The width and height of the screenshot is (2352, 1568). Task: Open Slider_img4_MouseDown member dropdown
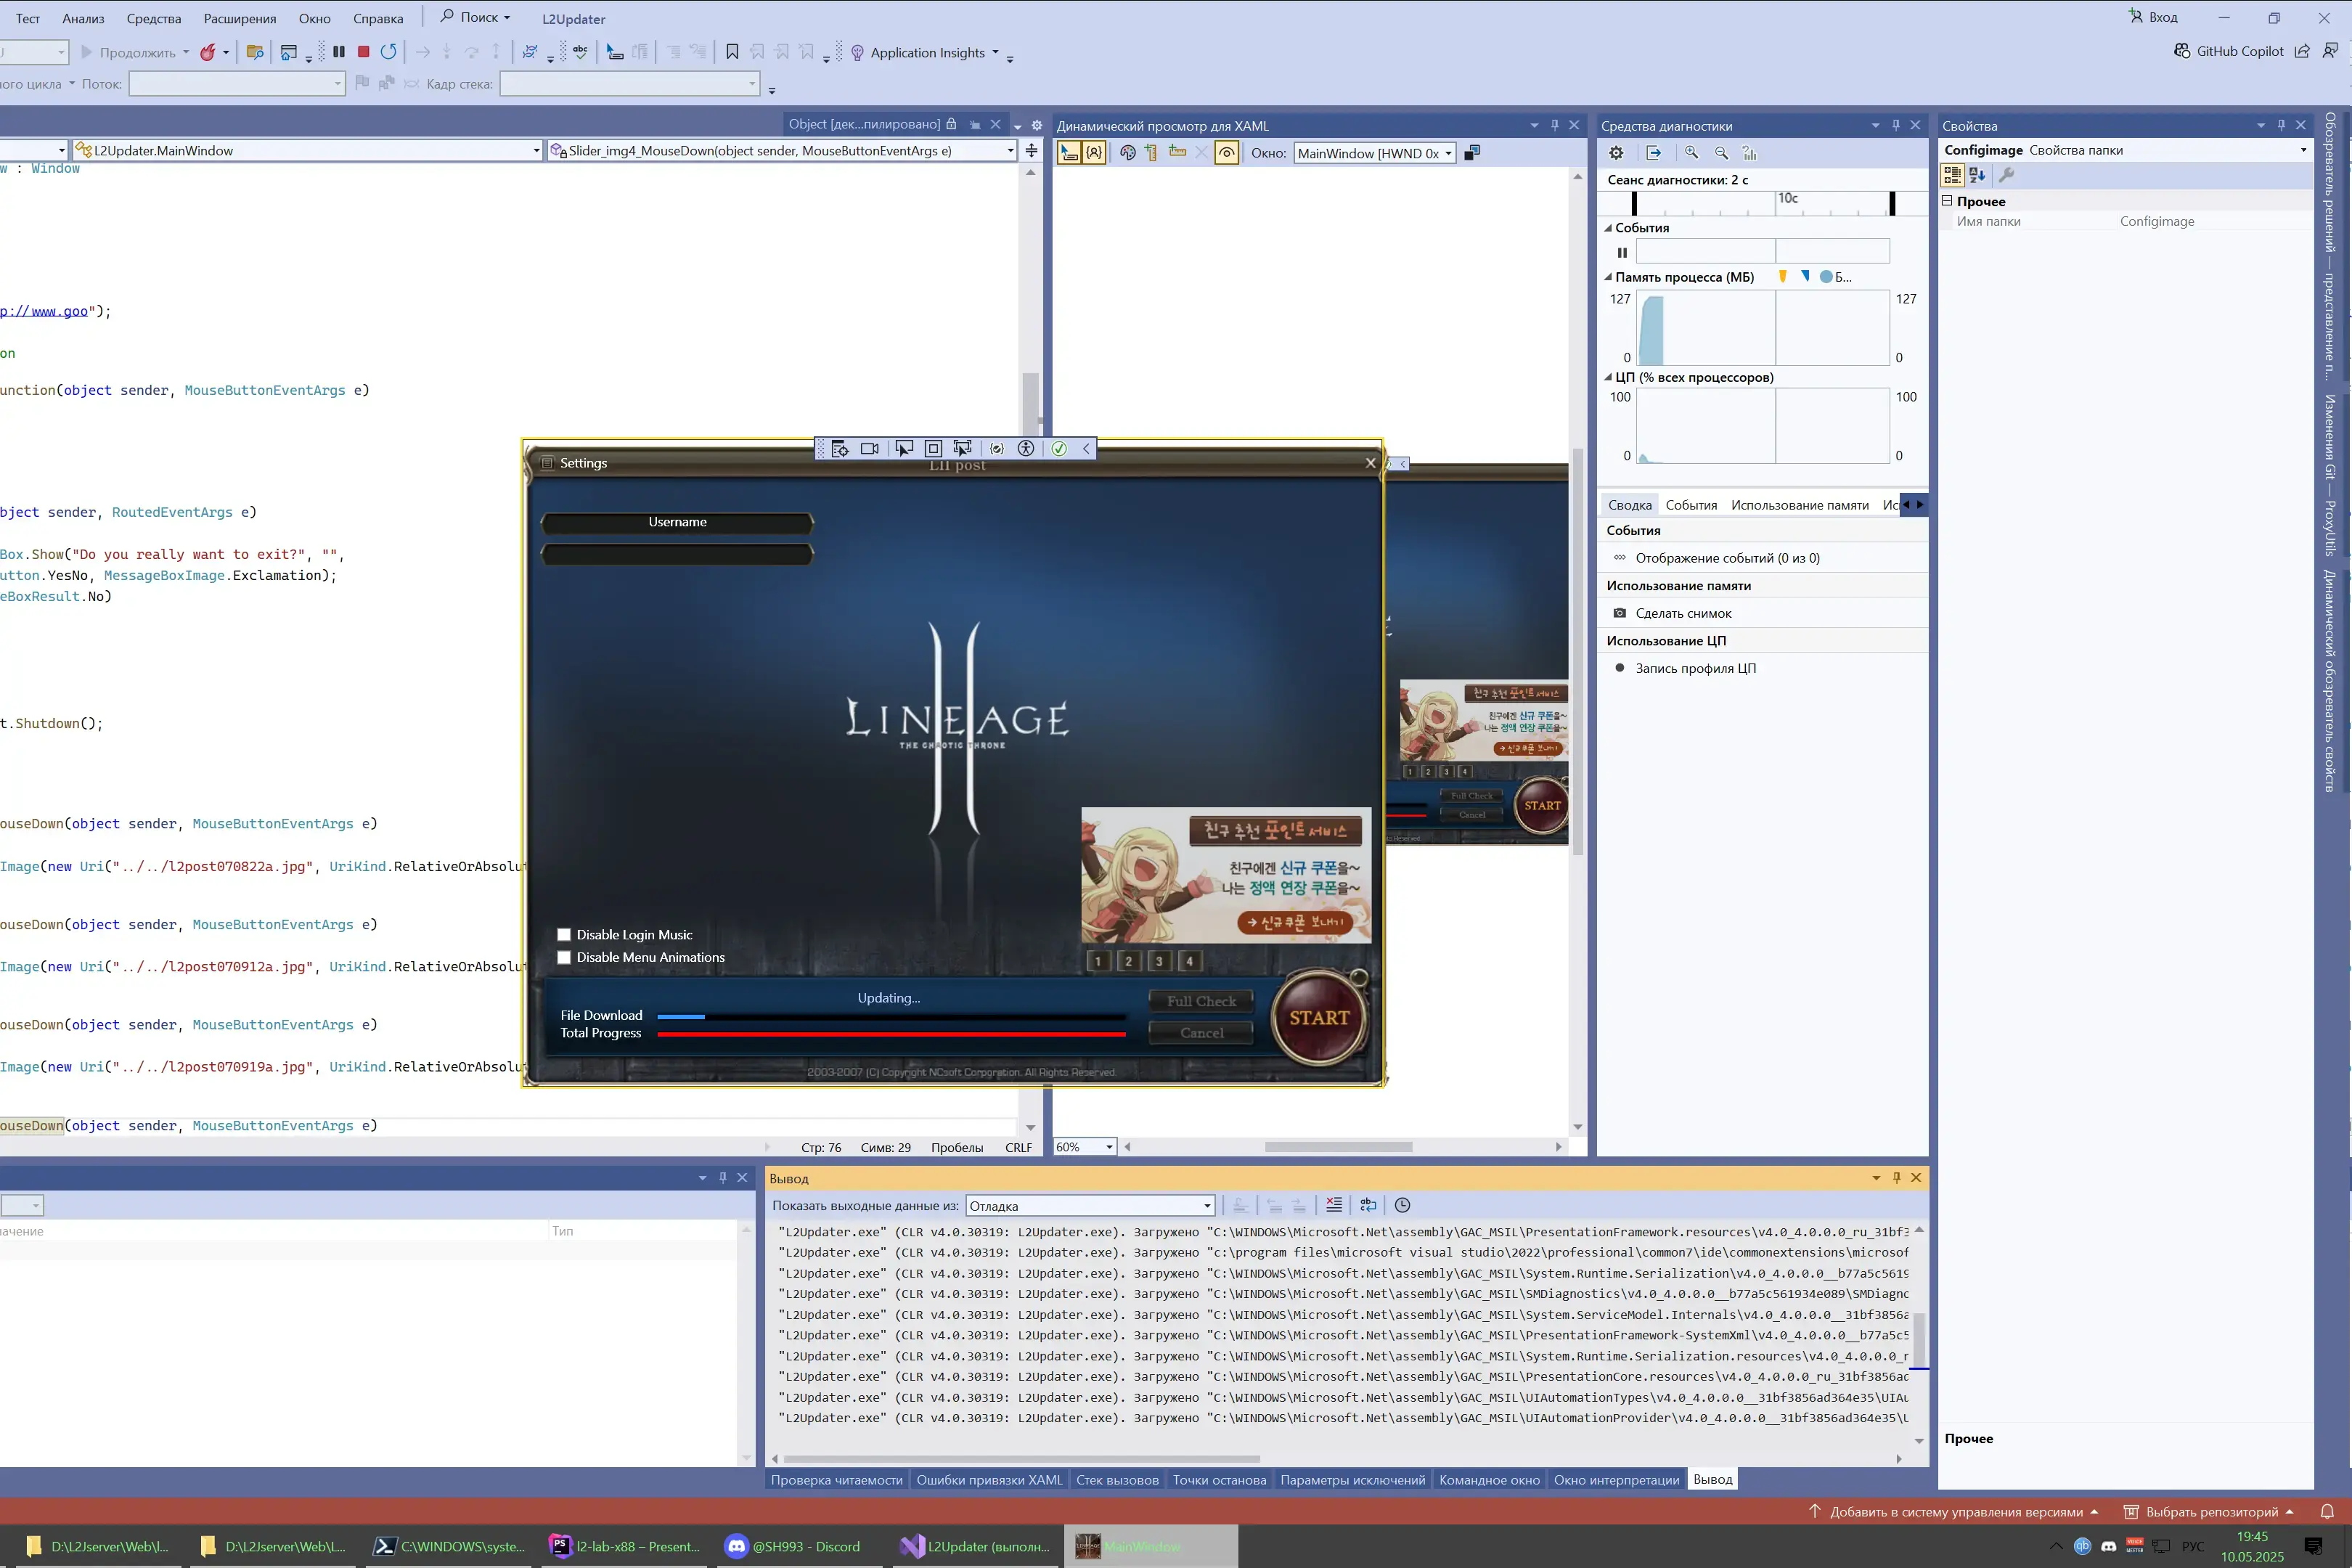[782, 151]
